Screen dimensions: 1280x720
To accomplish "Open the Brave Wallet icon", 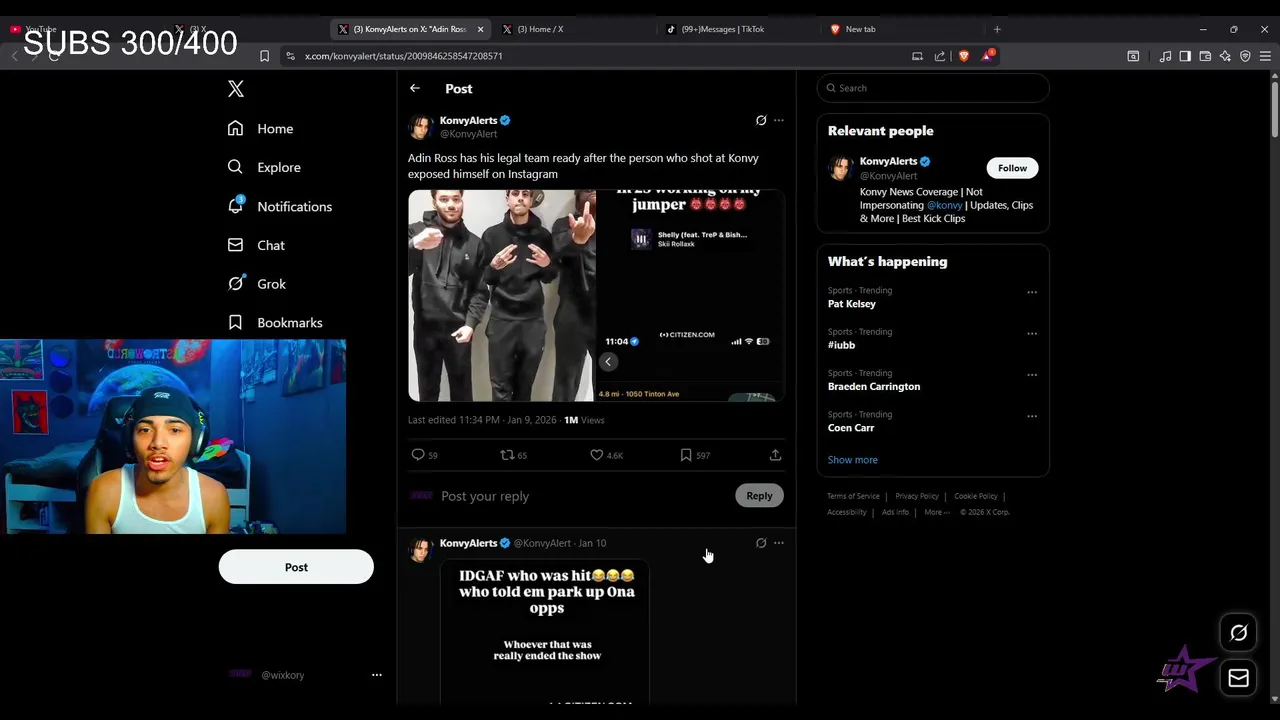I will [1205, 56].
